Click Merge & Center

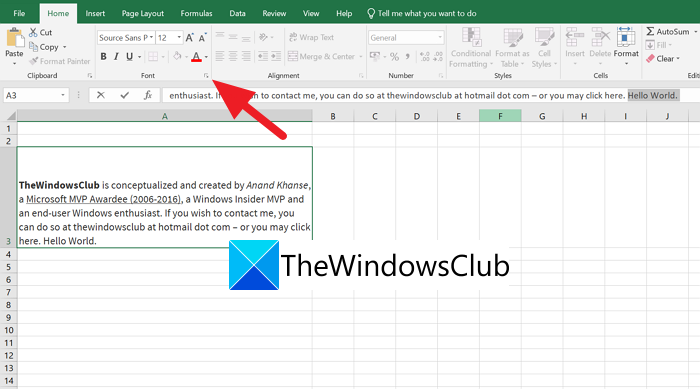click(321, 56)
